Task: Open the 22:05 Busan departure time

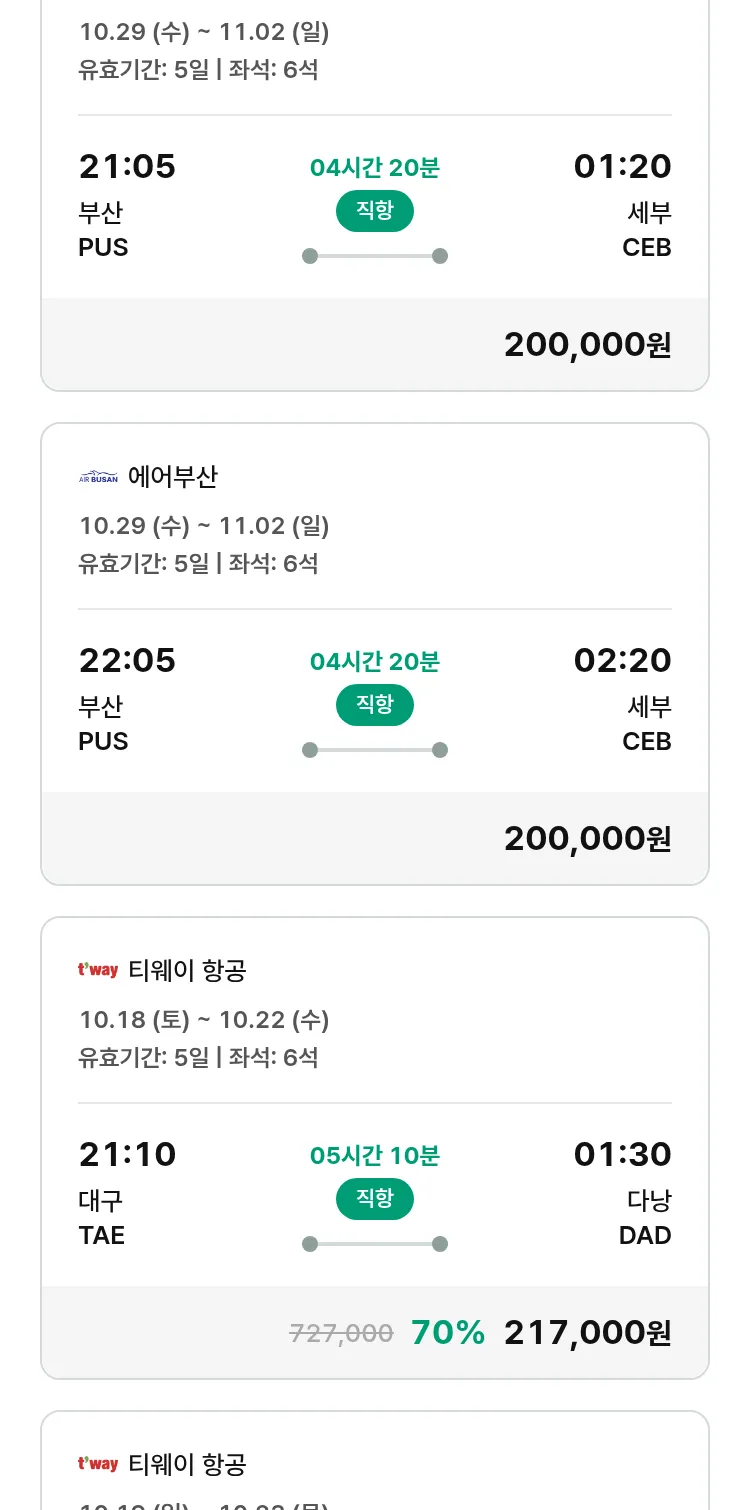Action: (127, 661)
